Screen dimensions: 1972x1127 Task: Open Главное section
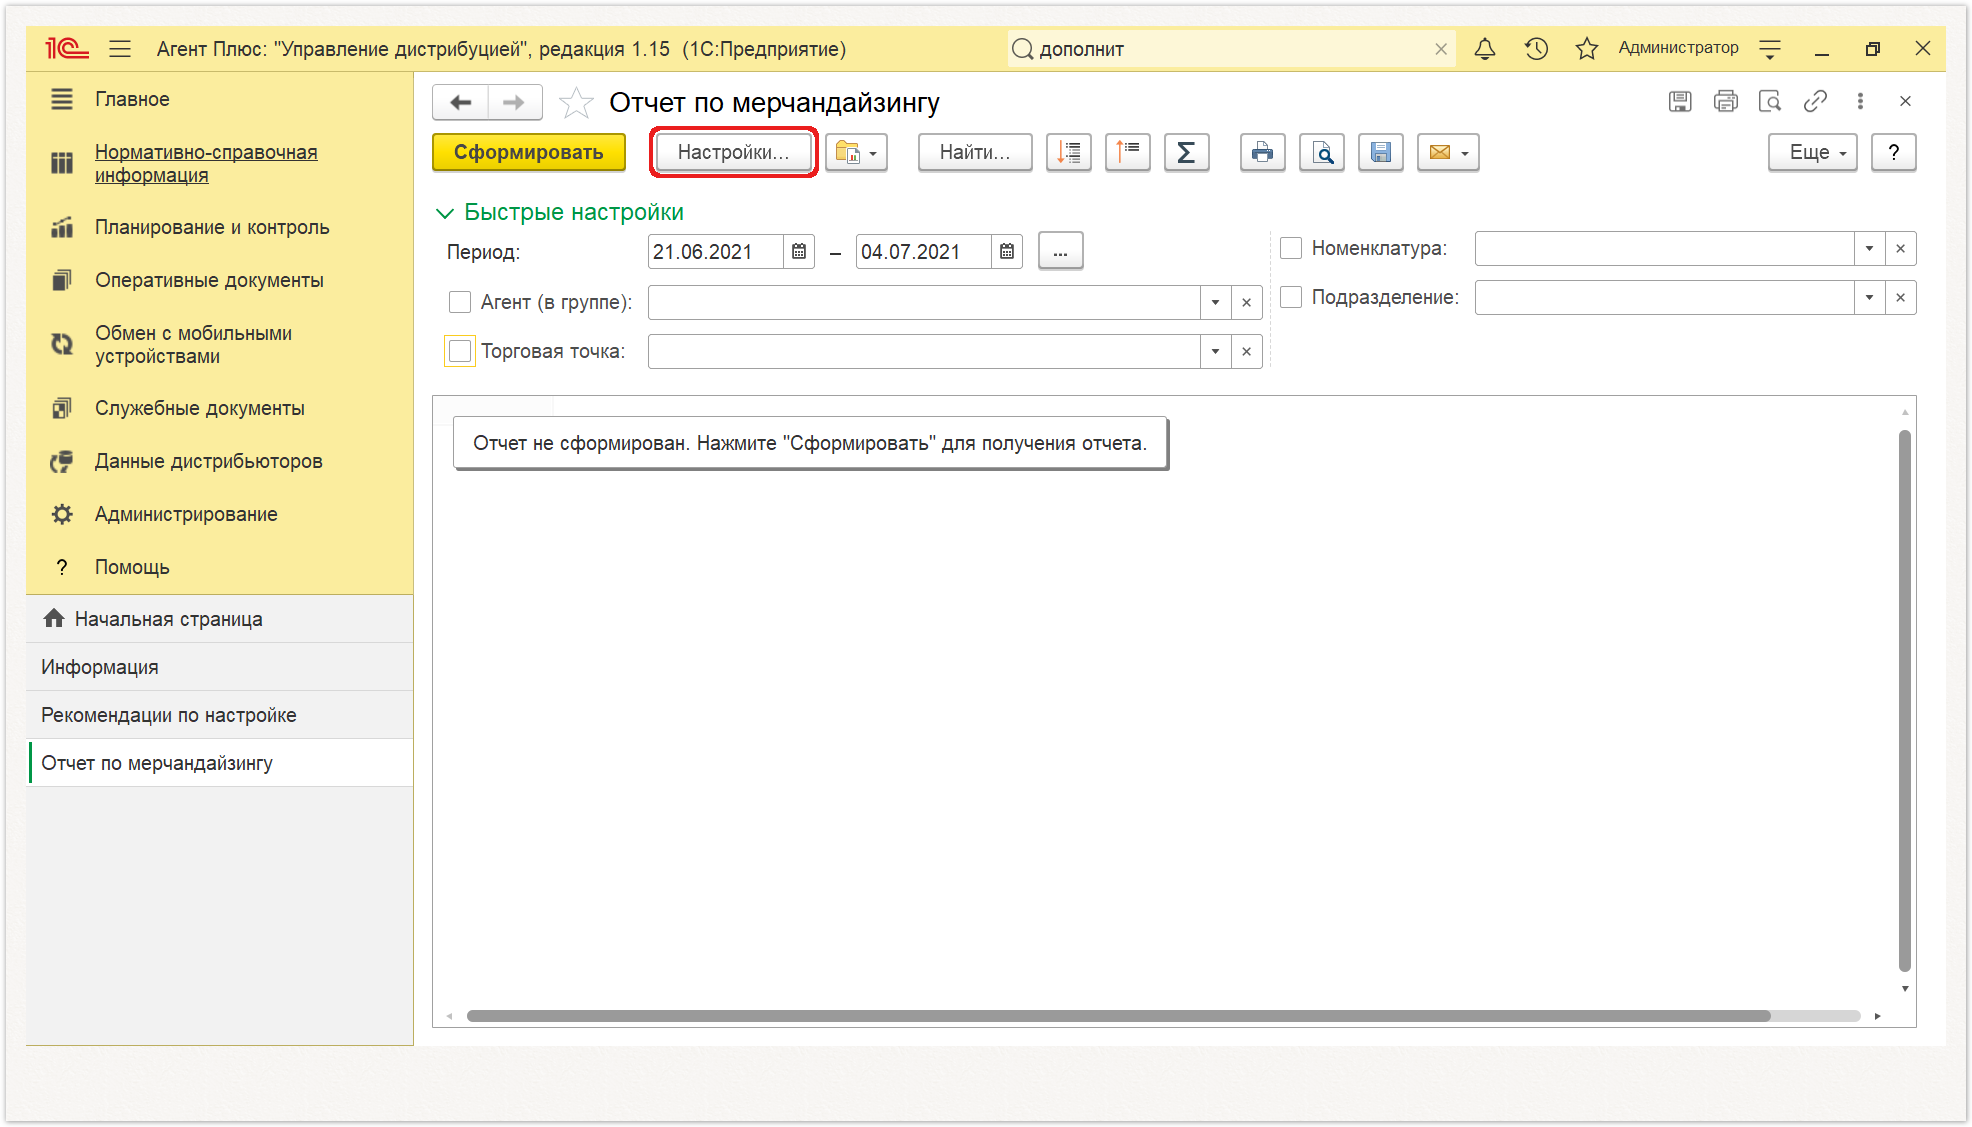[x=132, y=99]
